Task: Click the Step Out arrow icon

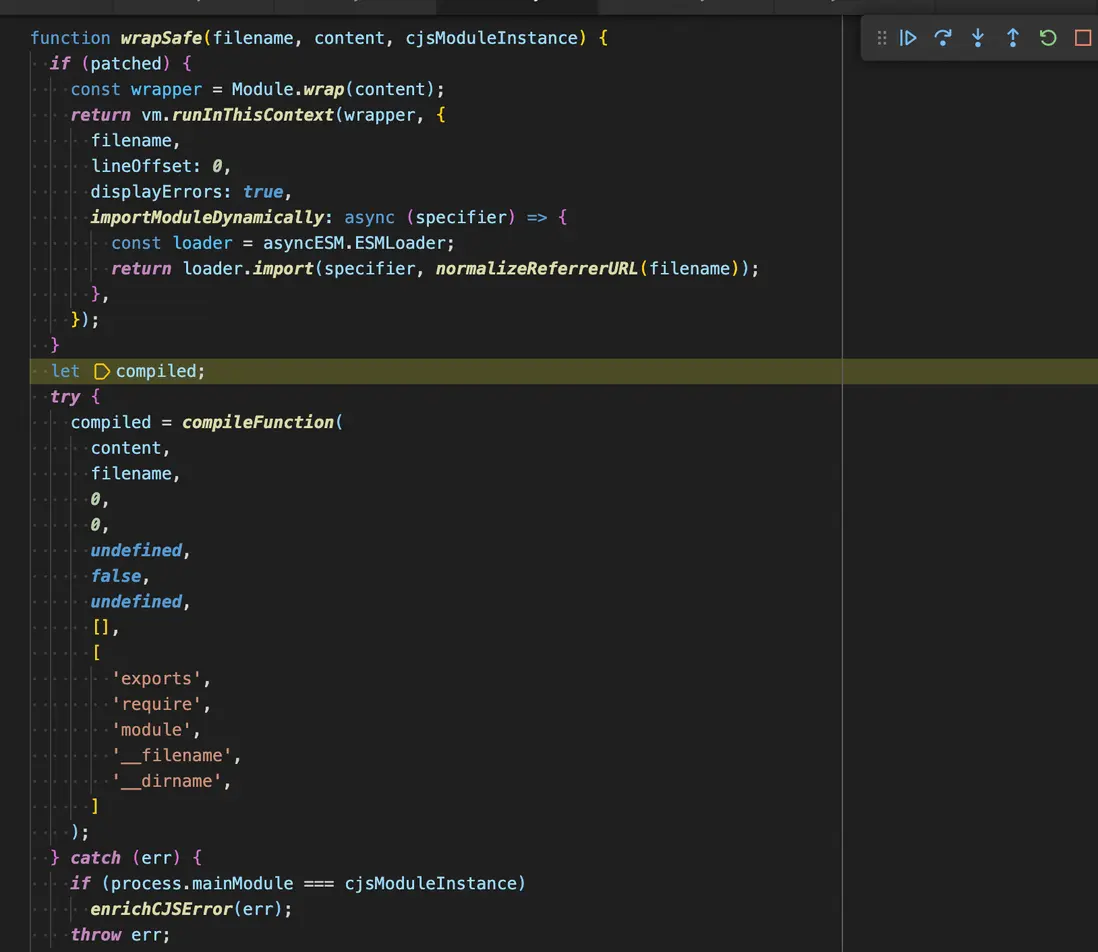Action: pyautogui.click(x=1013, y=38)
